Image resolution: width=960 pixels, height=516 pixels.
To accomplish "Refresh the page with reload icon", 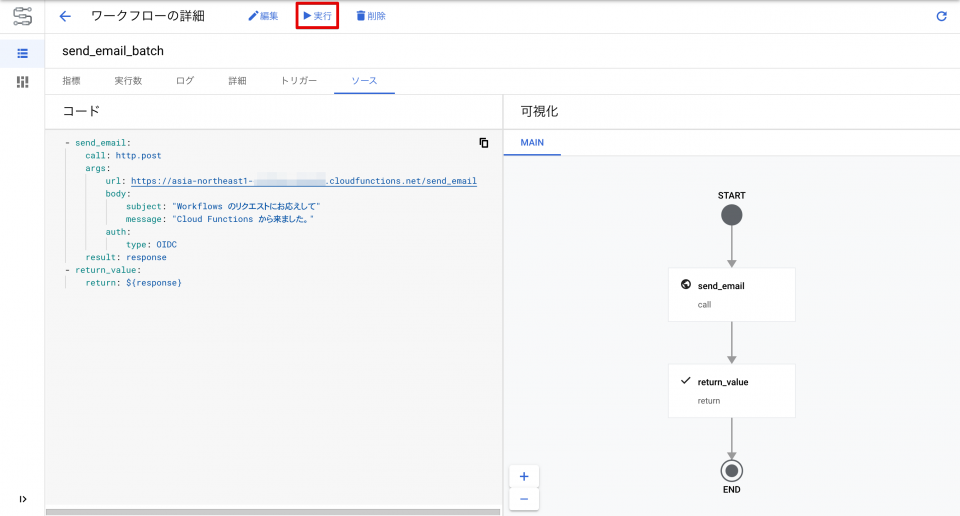I will click(x=942, y=17).
